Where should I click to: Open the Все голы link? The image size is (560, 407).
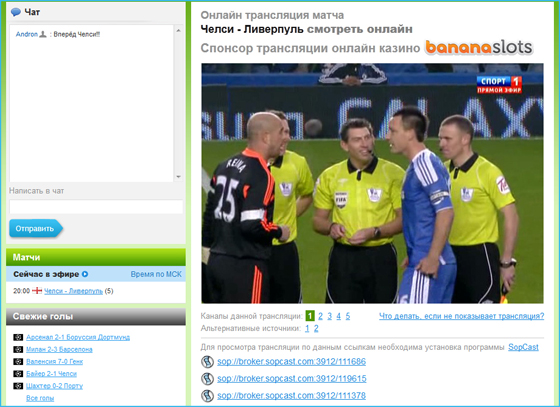coord(40,398)
